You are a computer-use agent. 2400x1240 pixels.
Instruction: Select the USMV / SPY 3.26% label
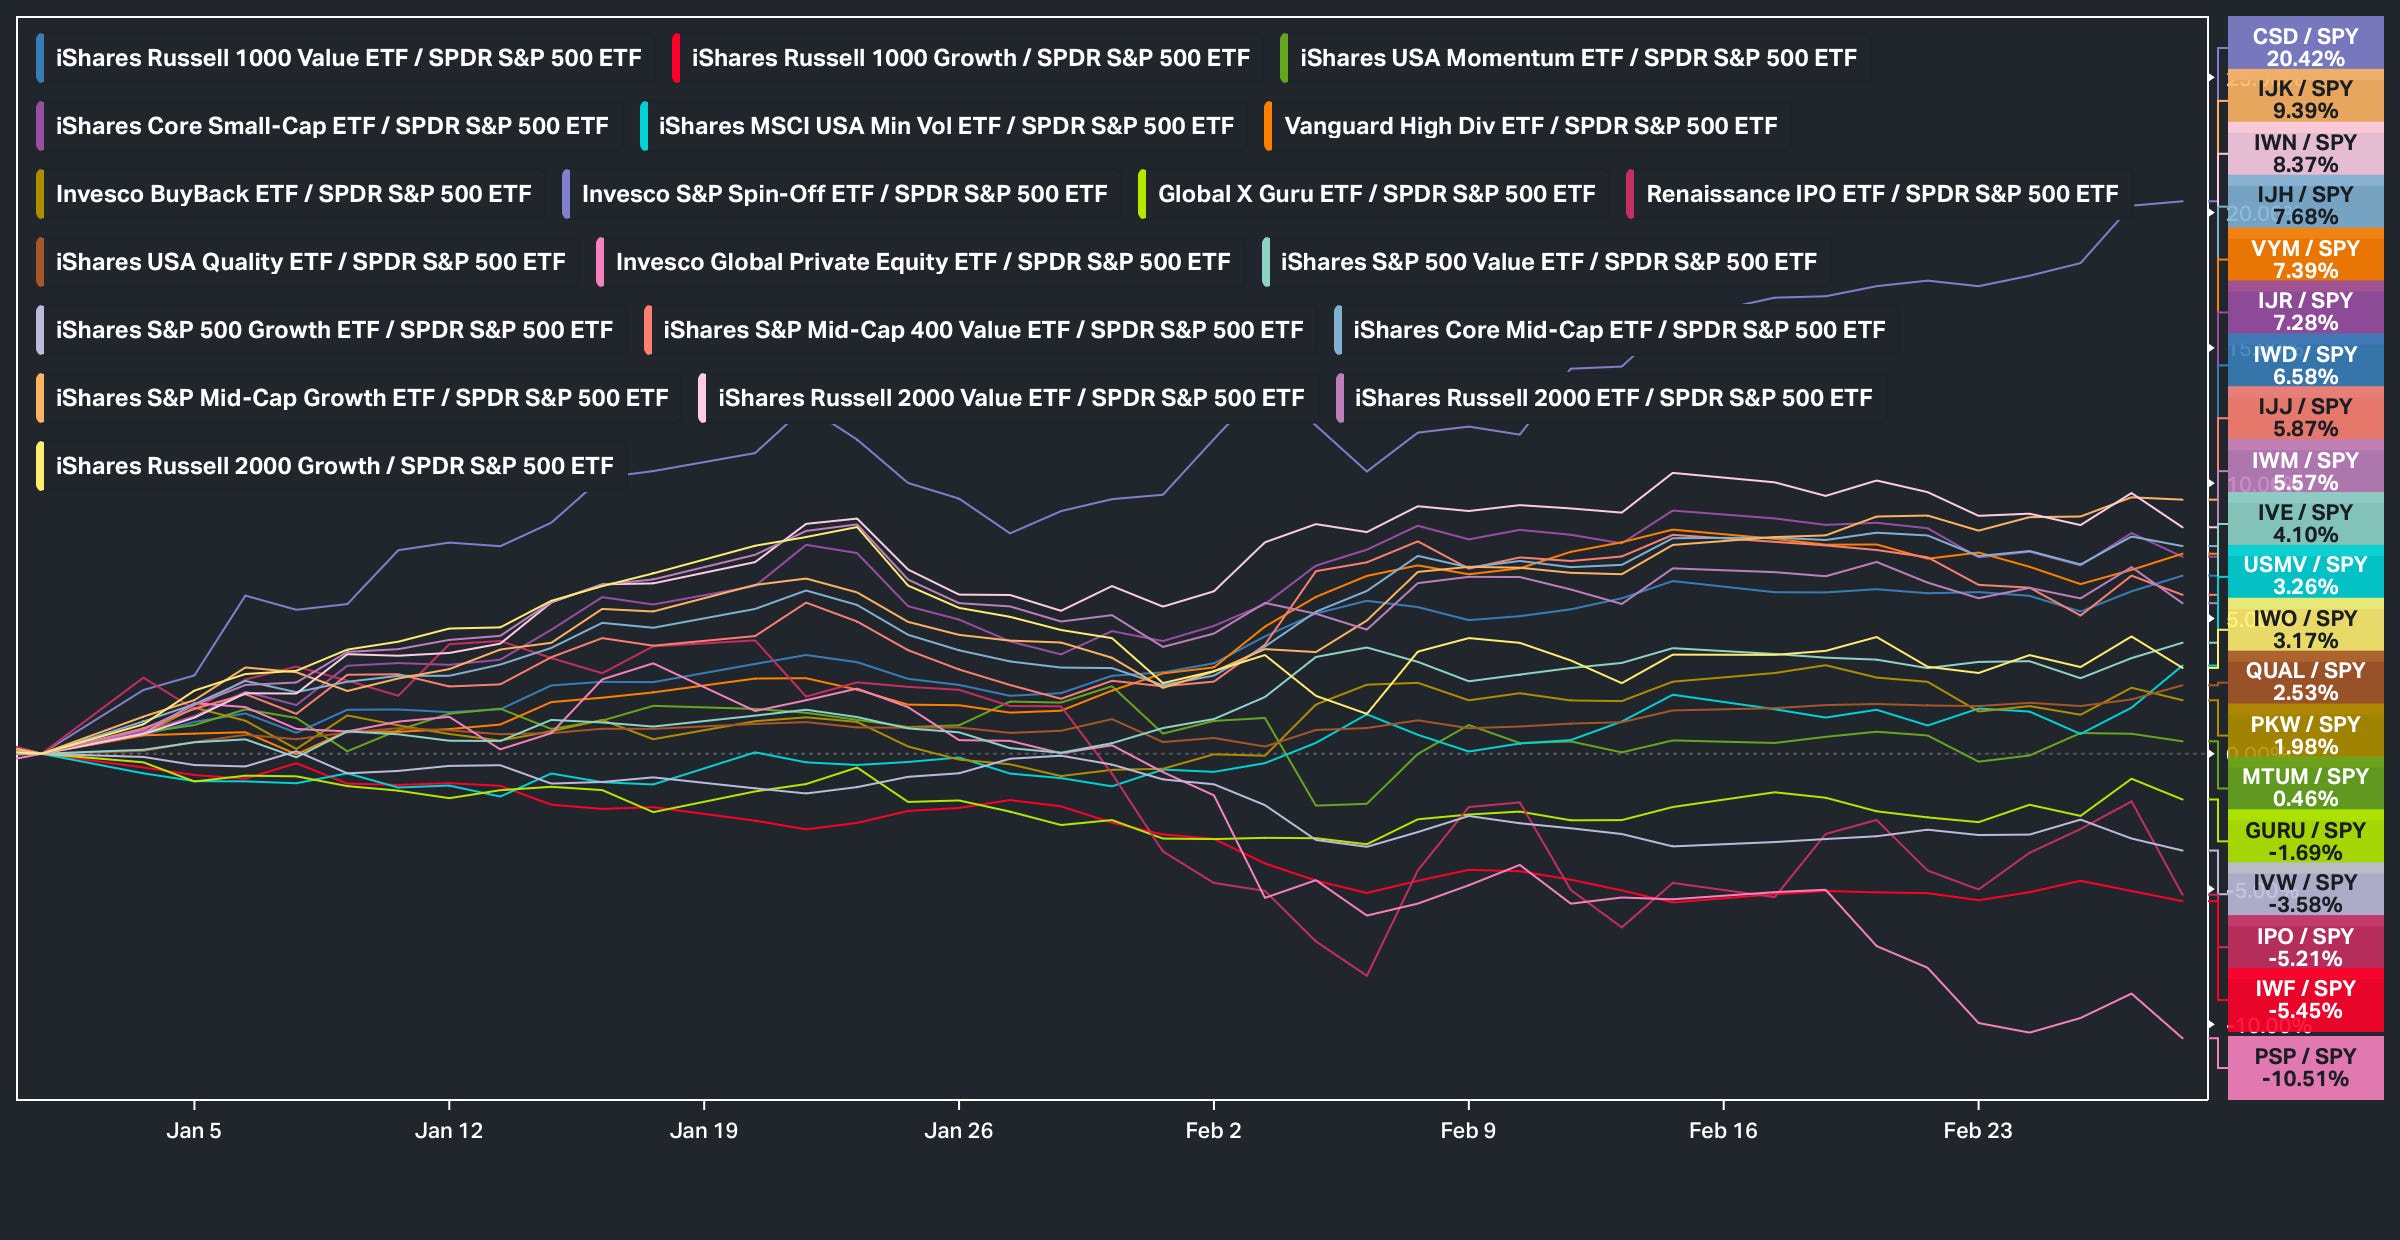[2305, 575]
